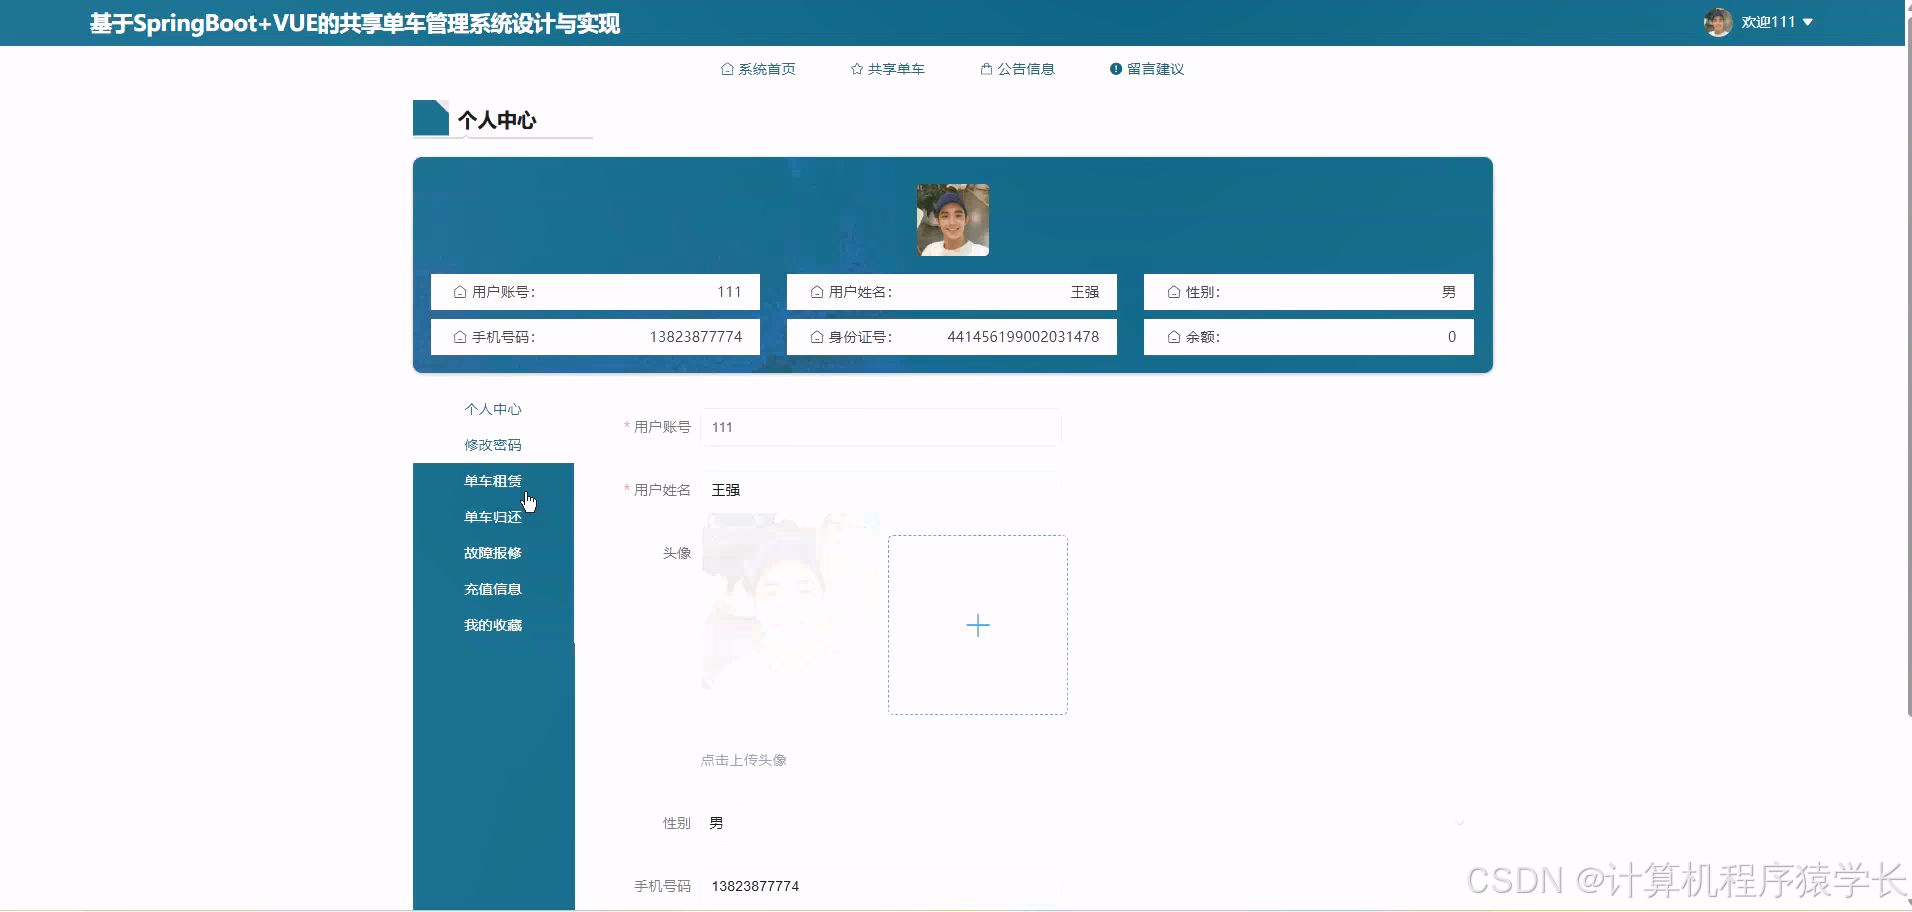Click the plus icon in the avatar upload box
Image resolution: width=1912 pixels, height=912 pixels.
[x=978, y=624]
